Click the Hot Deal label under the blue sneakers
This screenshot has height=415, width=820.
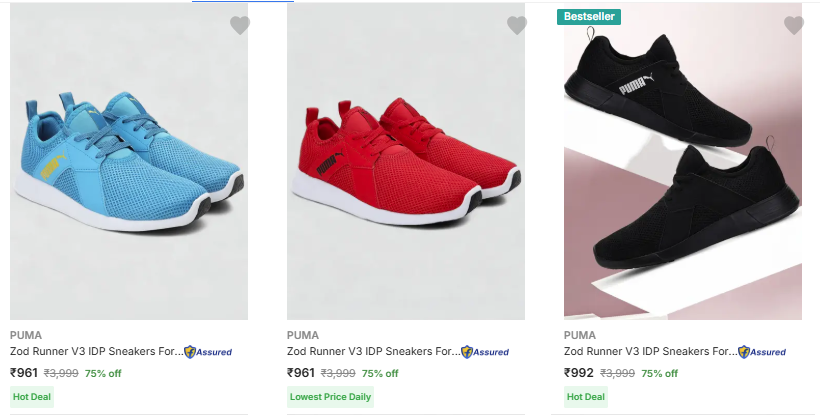pos(31,397)
